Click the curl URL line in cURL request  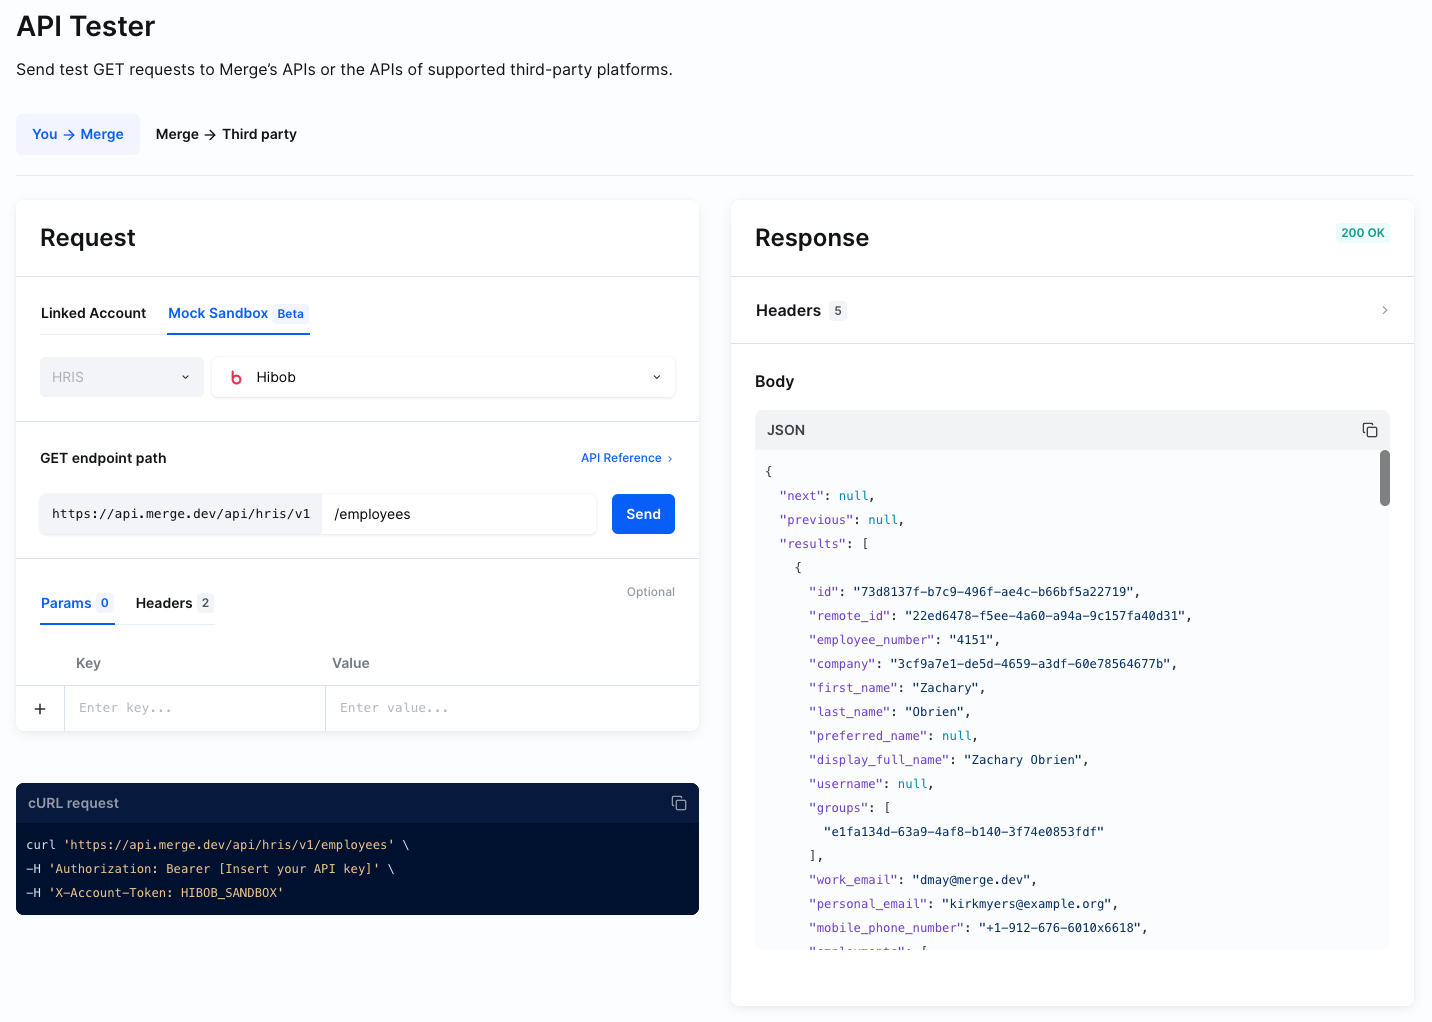218,845
